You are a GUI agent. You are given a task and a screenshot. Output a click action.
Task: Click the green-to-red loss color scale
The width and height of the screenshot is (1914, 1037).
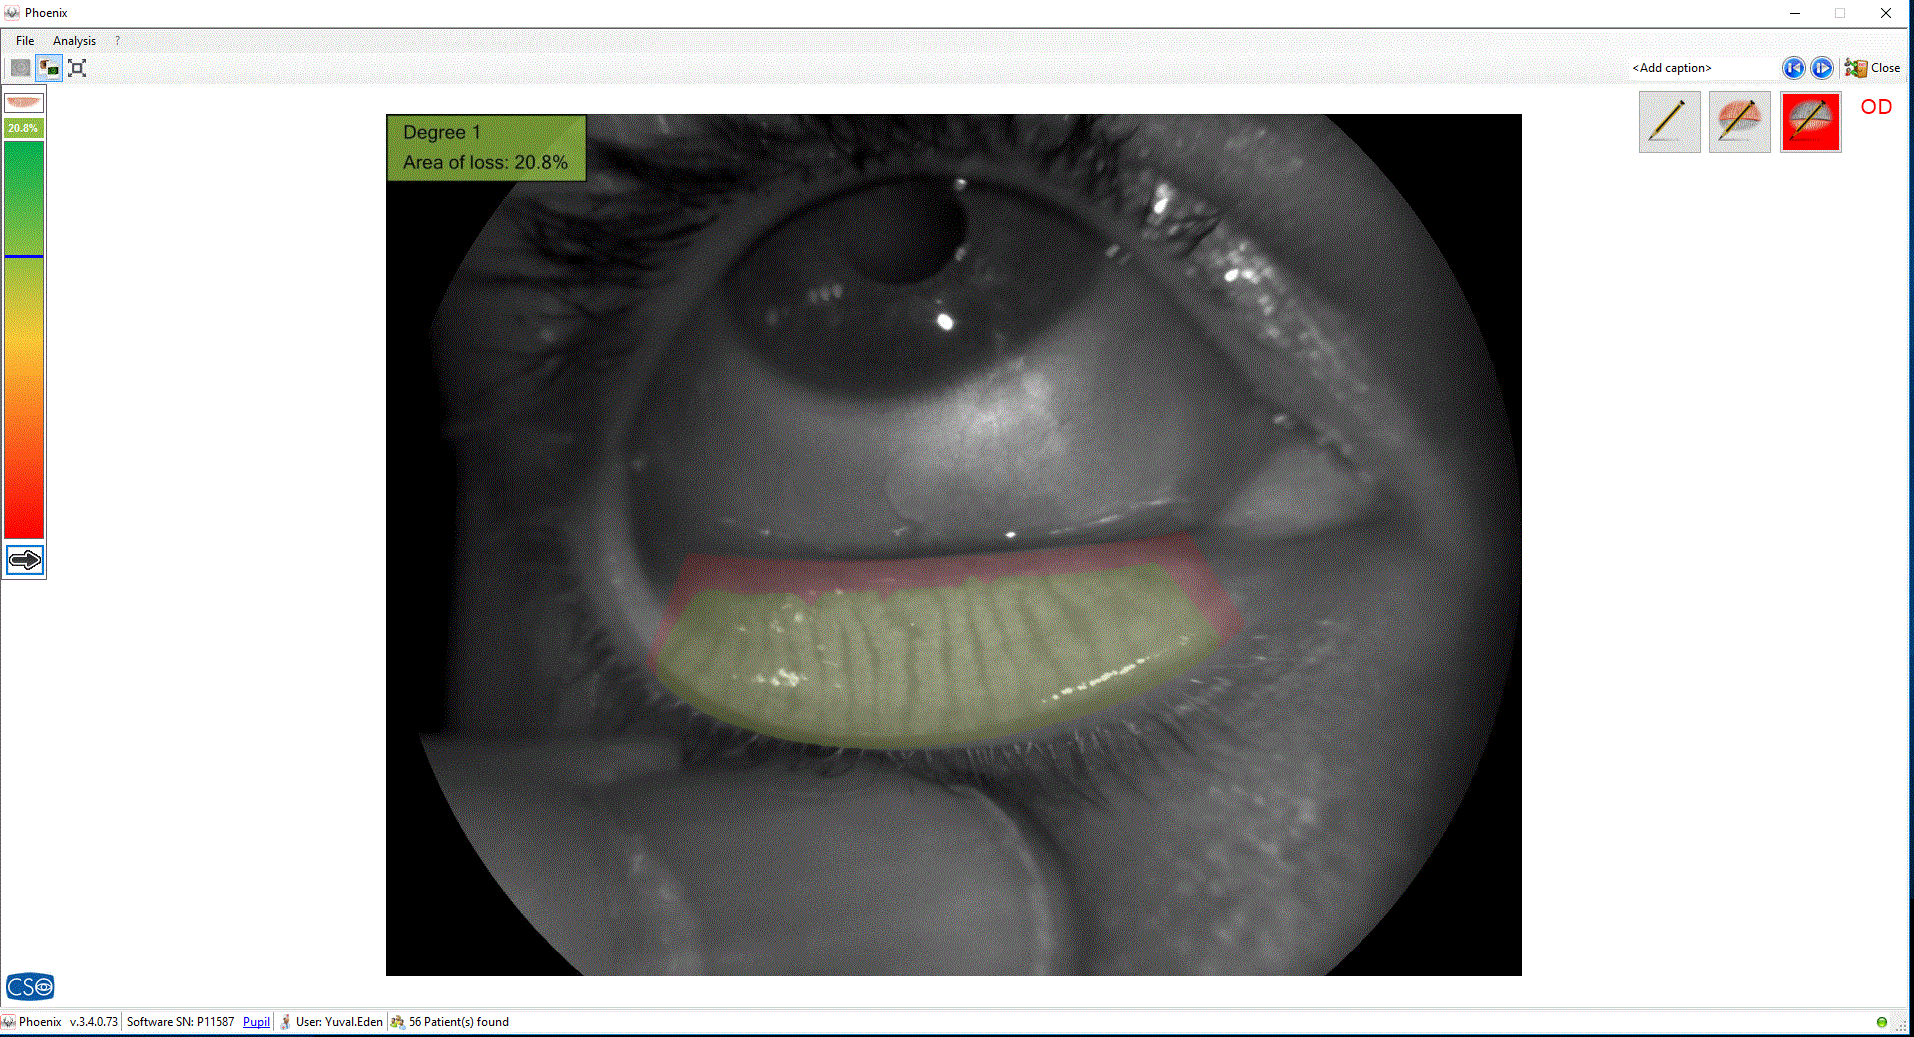pyautogui.click(x=24, y=340)
